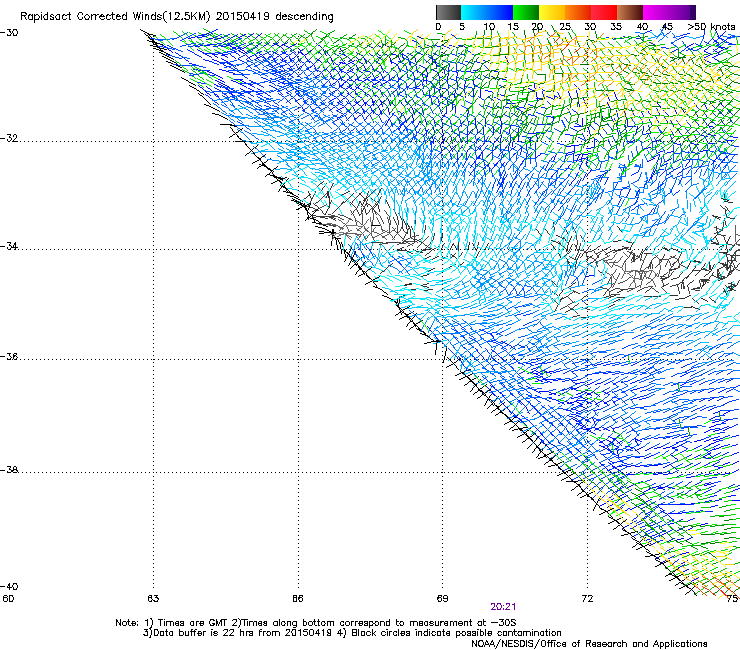Click the '60' longitude axis label

pos(8,599)
